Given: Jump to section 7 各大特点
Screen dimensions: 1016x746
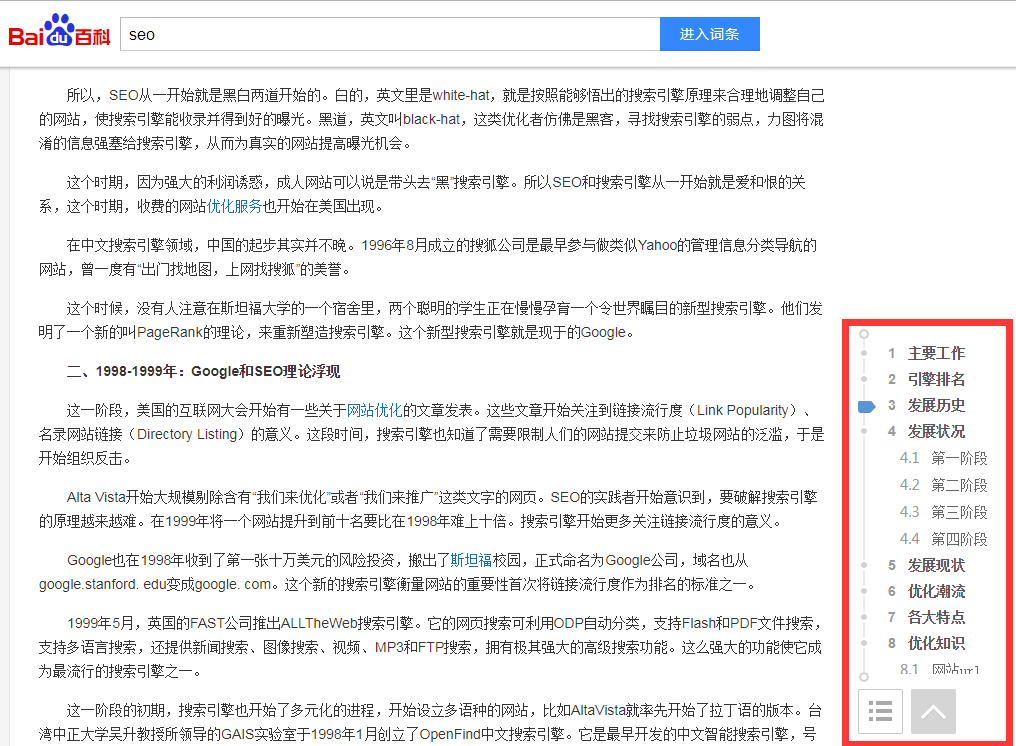Looking at the screenshot, I should click(927, 617).
